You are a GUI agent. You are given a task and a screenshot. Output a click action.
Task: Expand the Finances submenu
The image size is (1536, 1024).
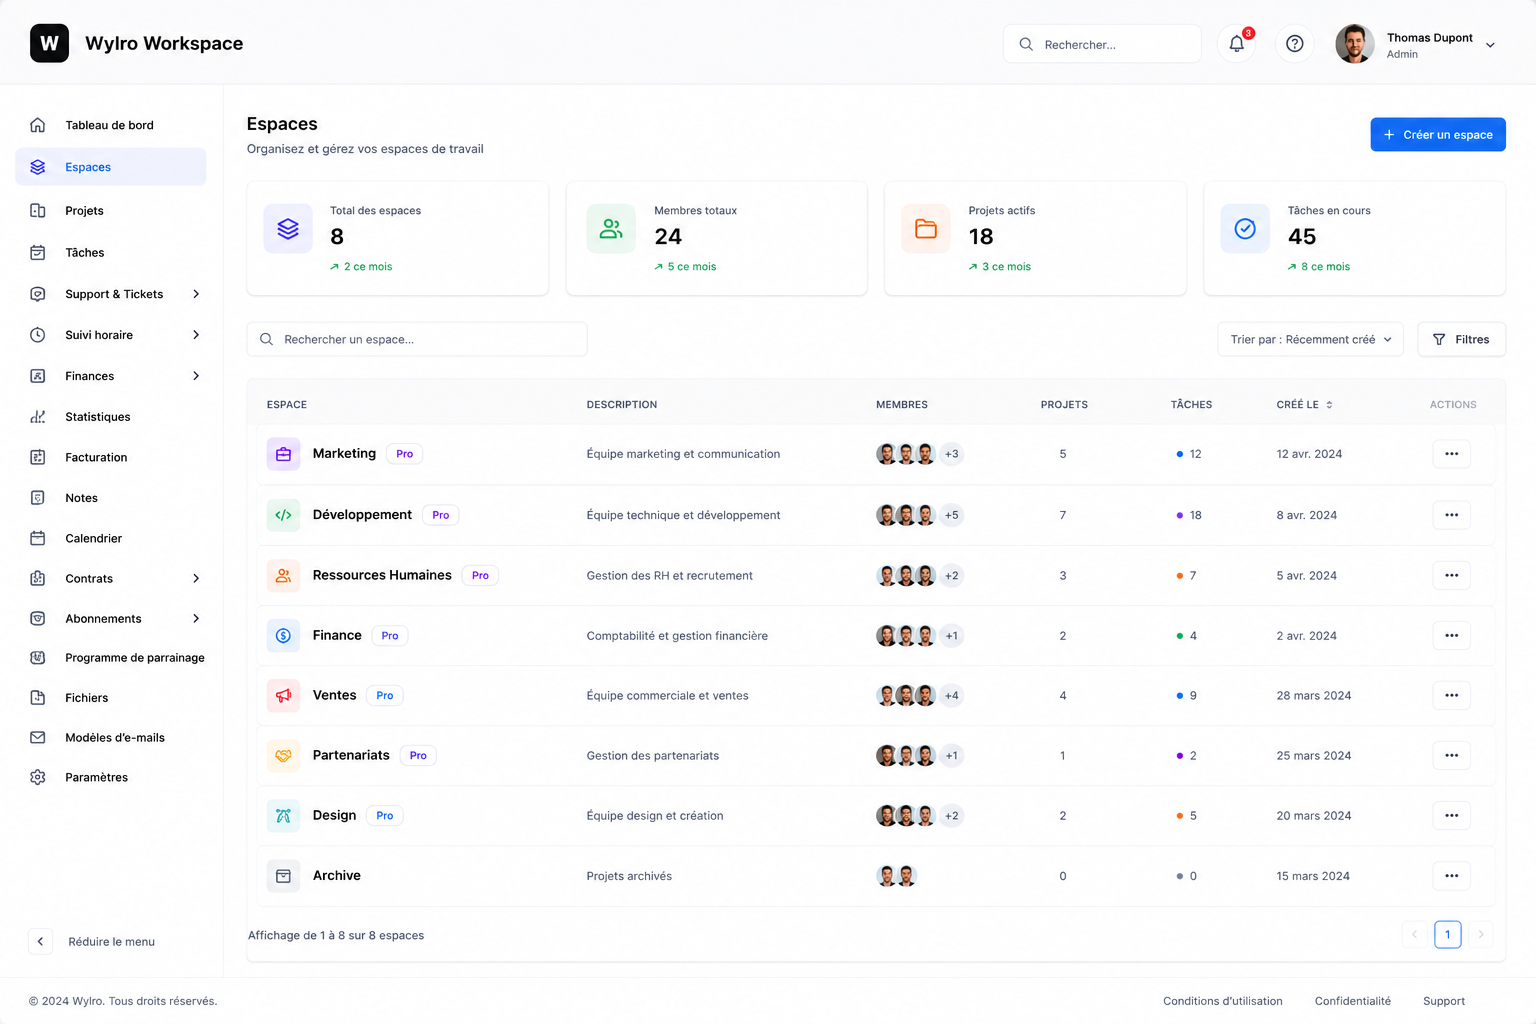[196, 376]
